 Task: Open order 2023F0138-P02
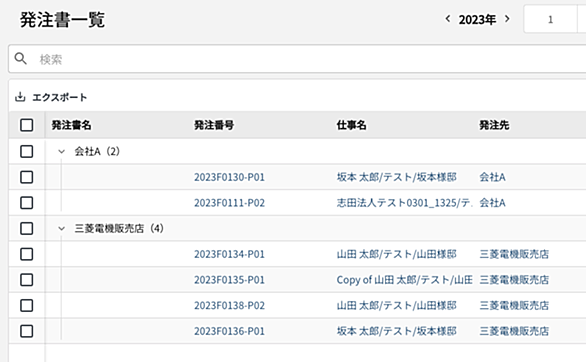pyautogui.click(x=229, y=306)
